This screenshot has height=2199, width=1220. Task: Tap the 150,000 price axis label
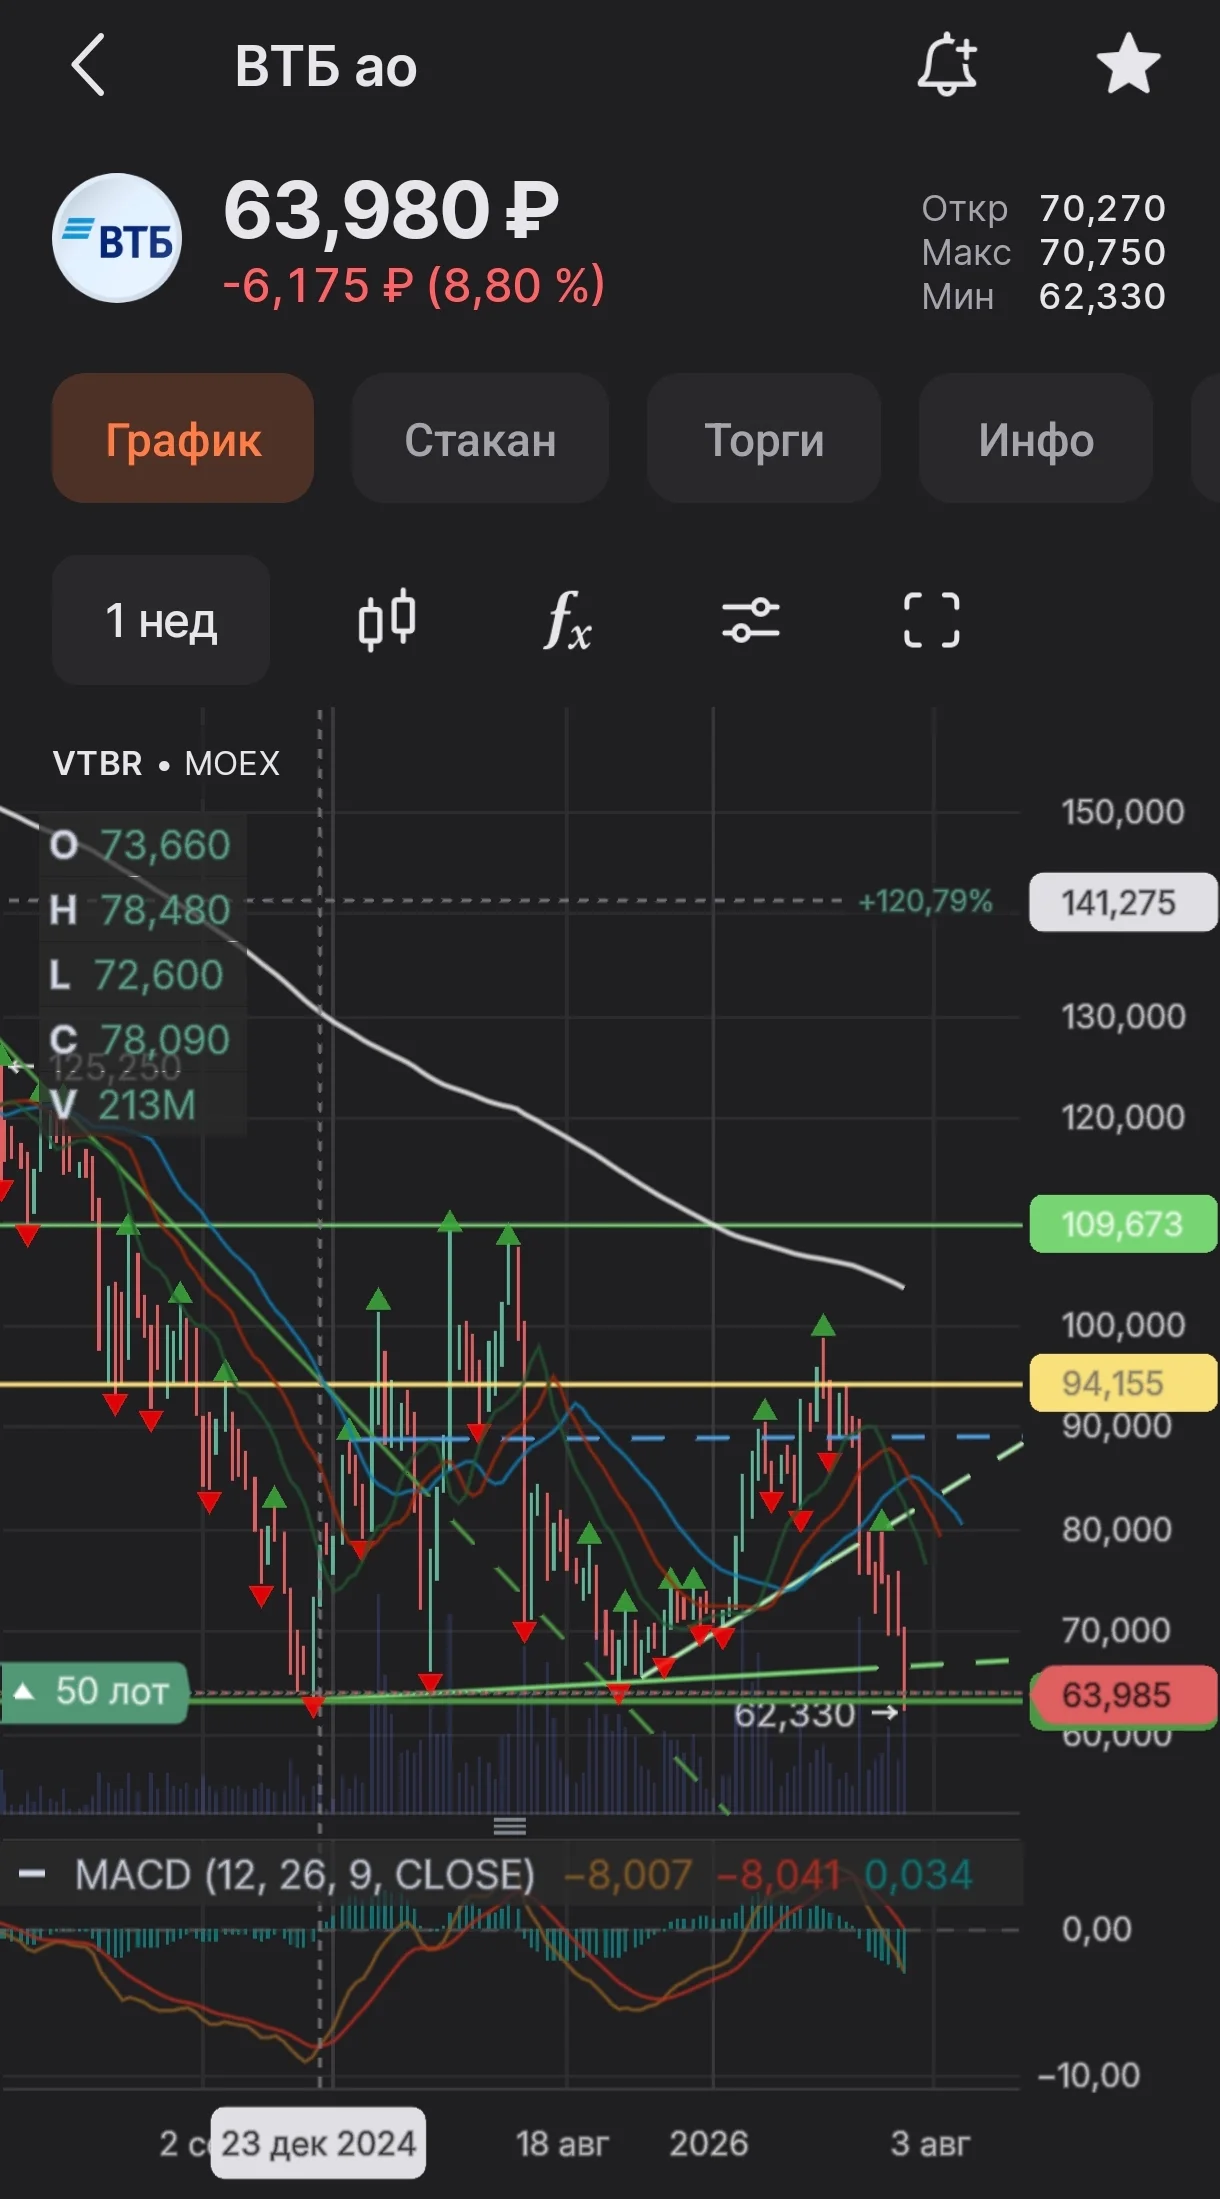[1123, 811]
